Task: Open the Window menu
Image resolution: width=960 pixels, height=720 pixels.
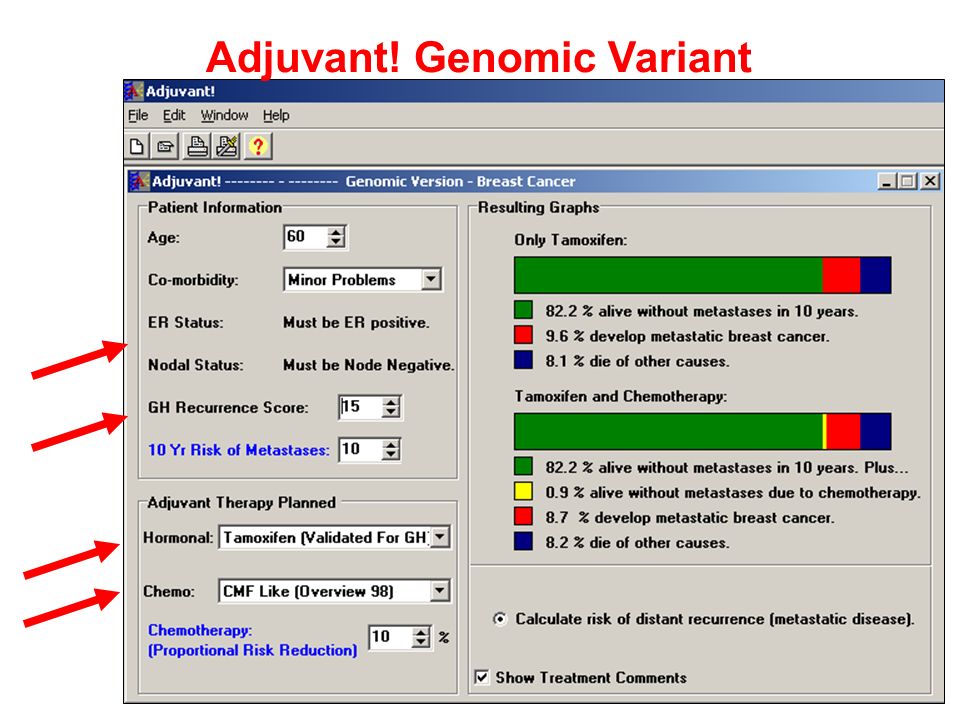Action: (224, 115)
